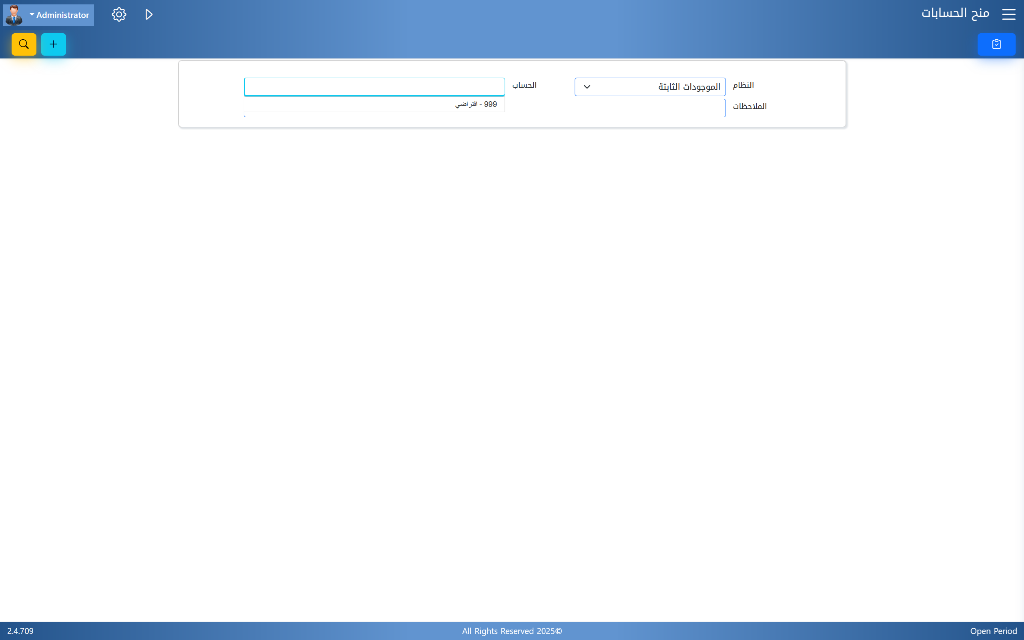This screenshot has width=1024, height=640.
Task: Open the hamburger main menu
Action: [x=1008, y=14]
